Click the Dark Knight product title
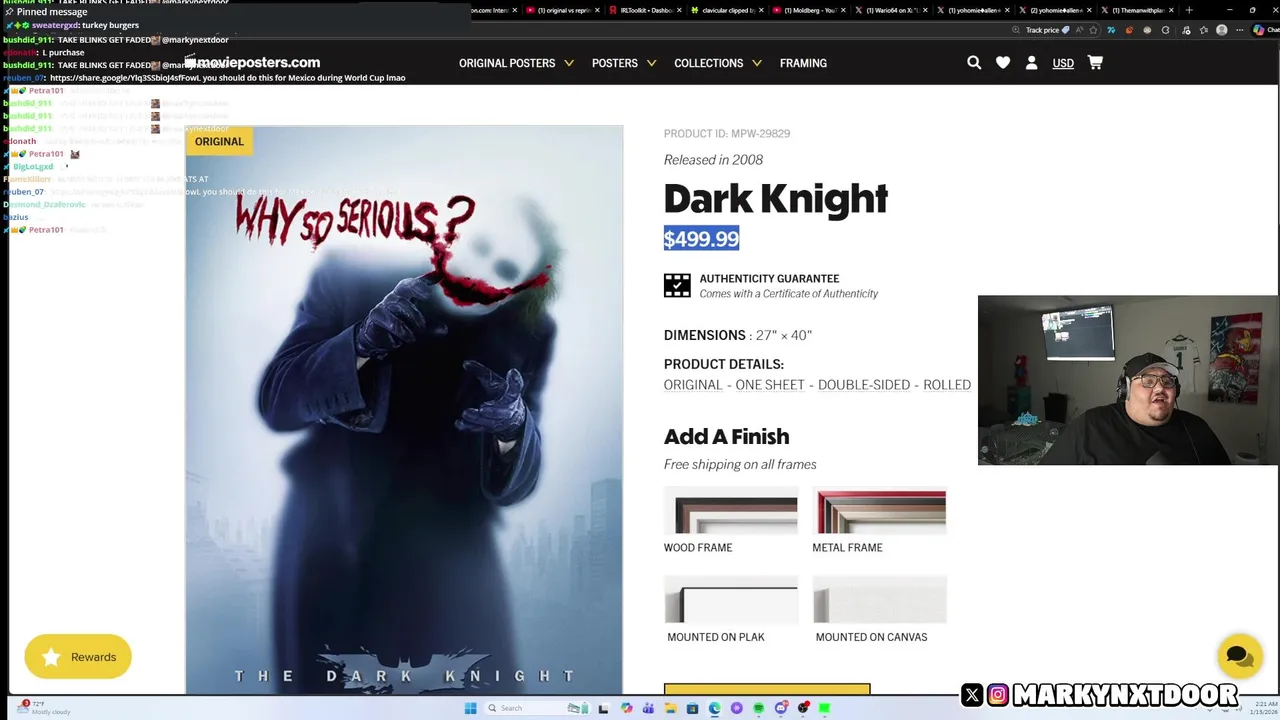This screenshot has height=720, width=1280. [776, 199]
